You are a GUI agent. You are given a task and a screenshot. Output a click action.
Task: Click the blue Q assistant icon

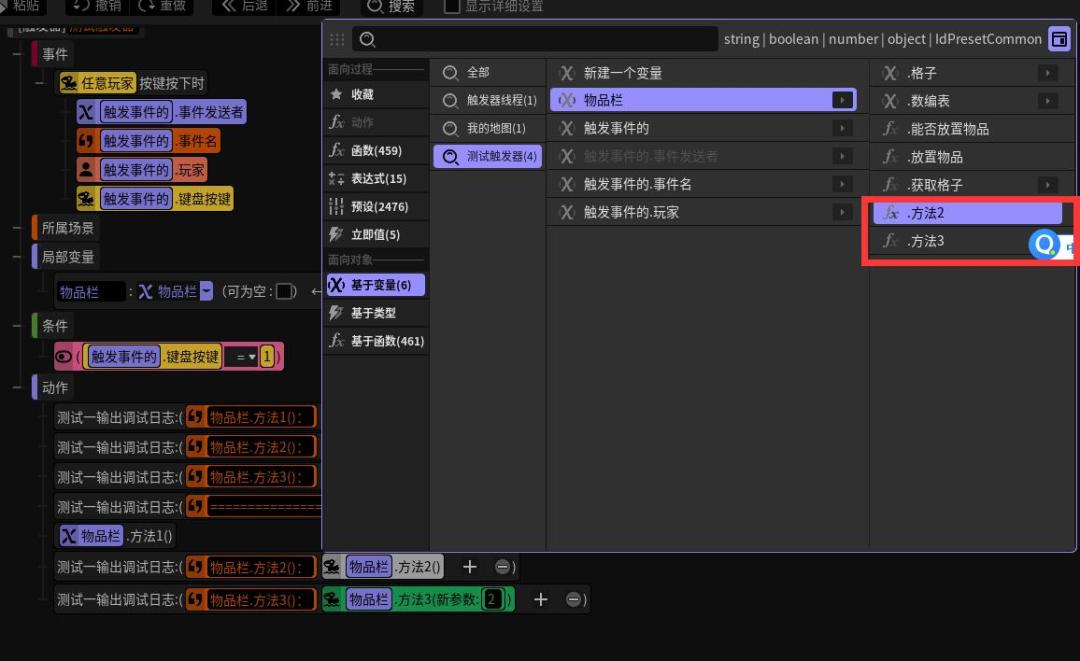click(1045, 244)
